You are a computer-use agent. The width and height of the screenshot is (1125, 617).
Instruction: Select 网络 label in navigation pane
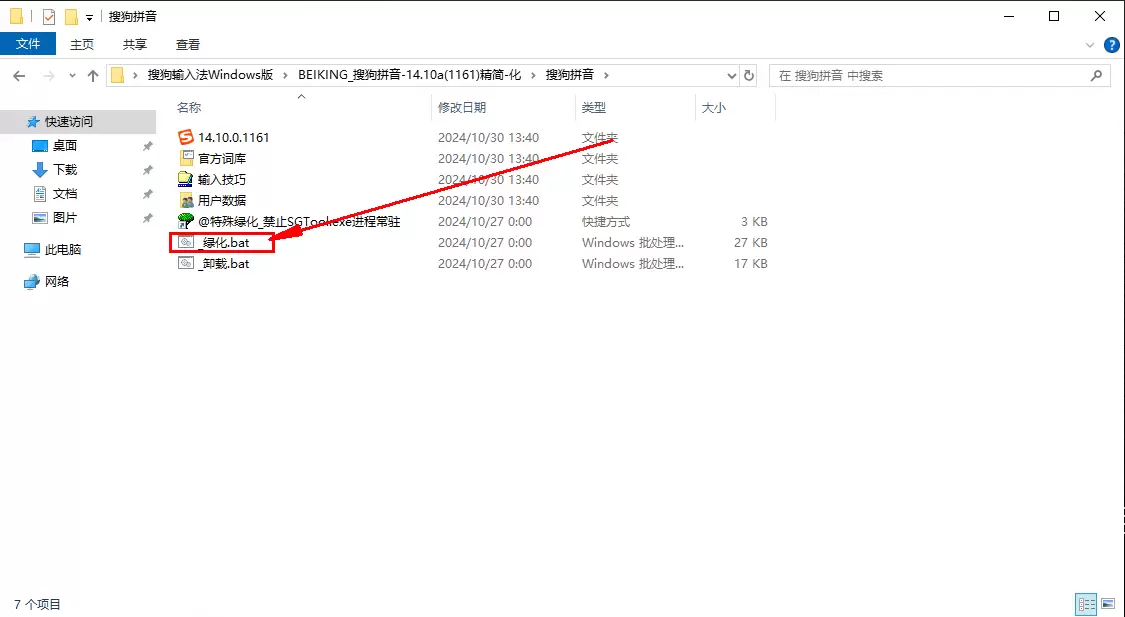point(57,282)
